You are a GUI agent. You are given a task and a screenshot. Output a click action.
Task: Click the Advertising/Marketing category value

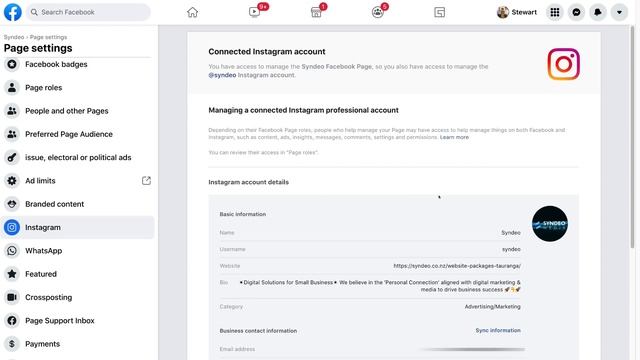coord(492,307)
